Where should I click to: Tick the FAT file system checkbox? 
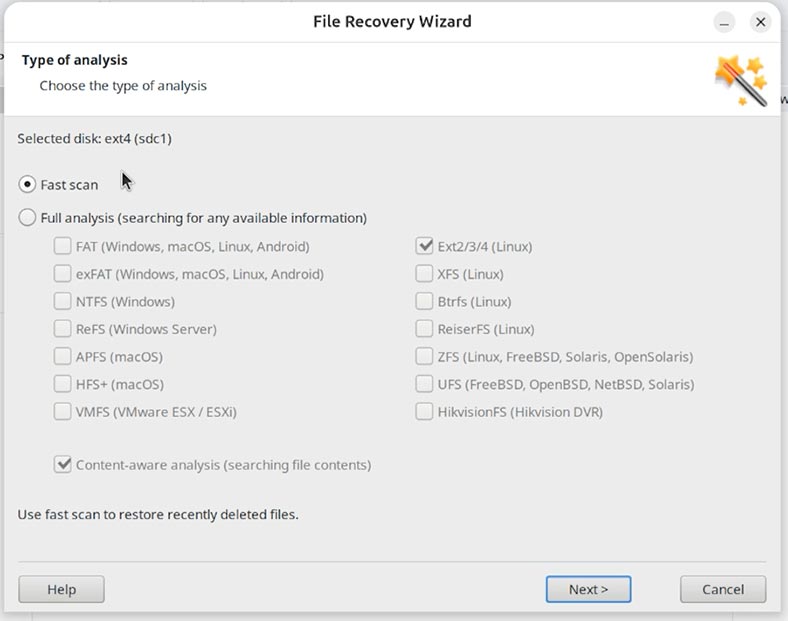click(x=62, y=246)
